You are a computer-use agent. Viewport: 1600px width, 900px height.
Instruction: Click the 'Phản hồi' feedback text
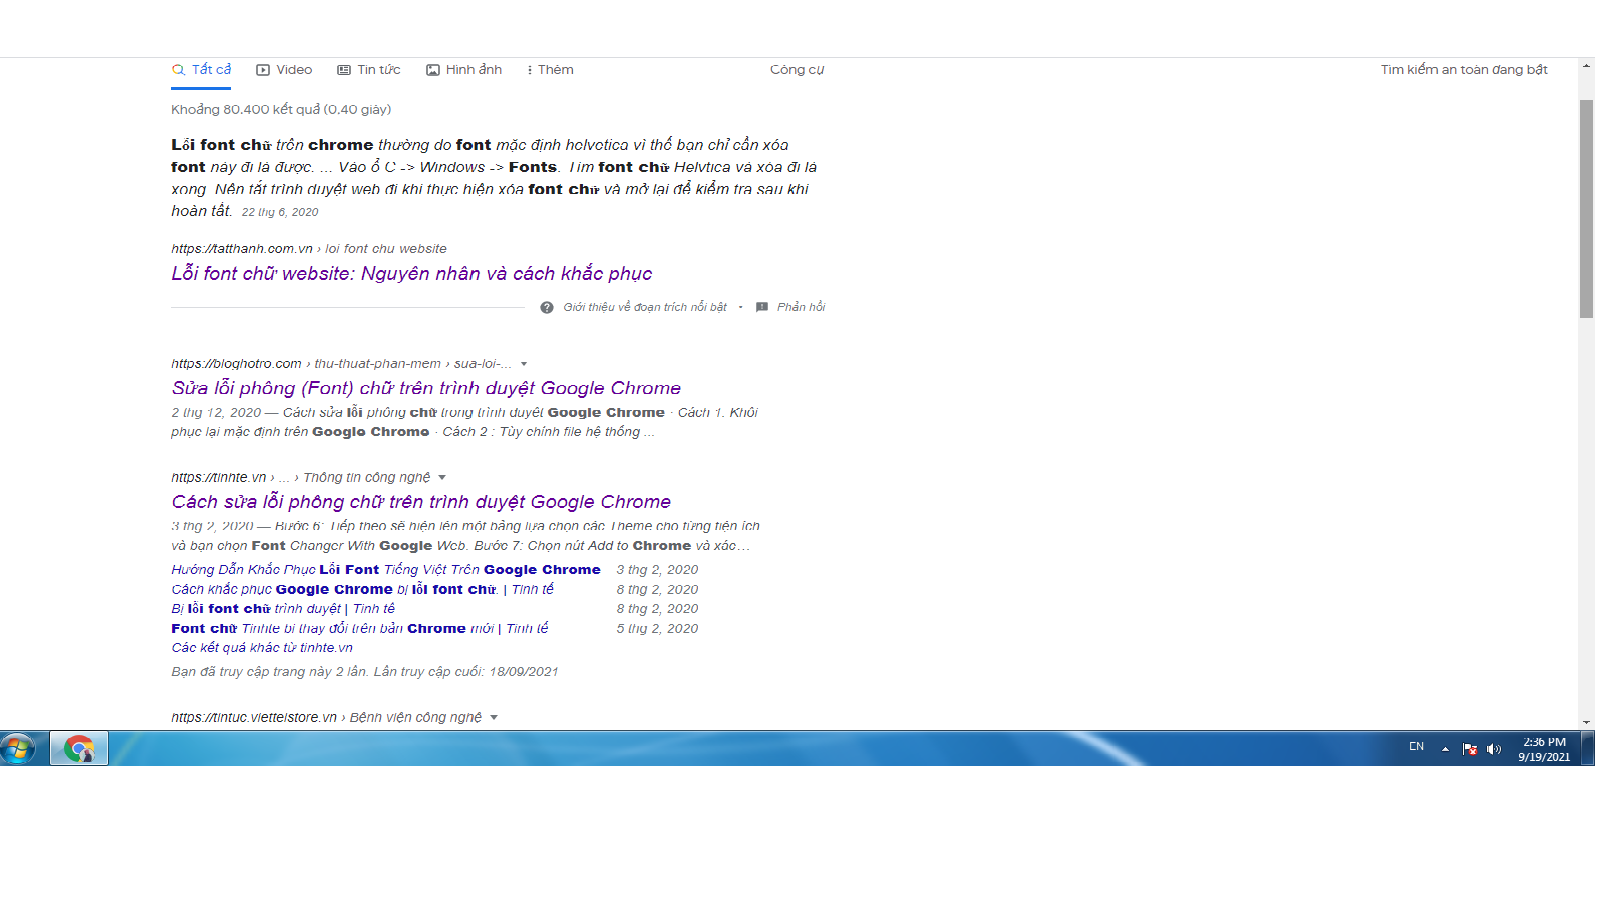pyautogui.click(x=801, y=307)
